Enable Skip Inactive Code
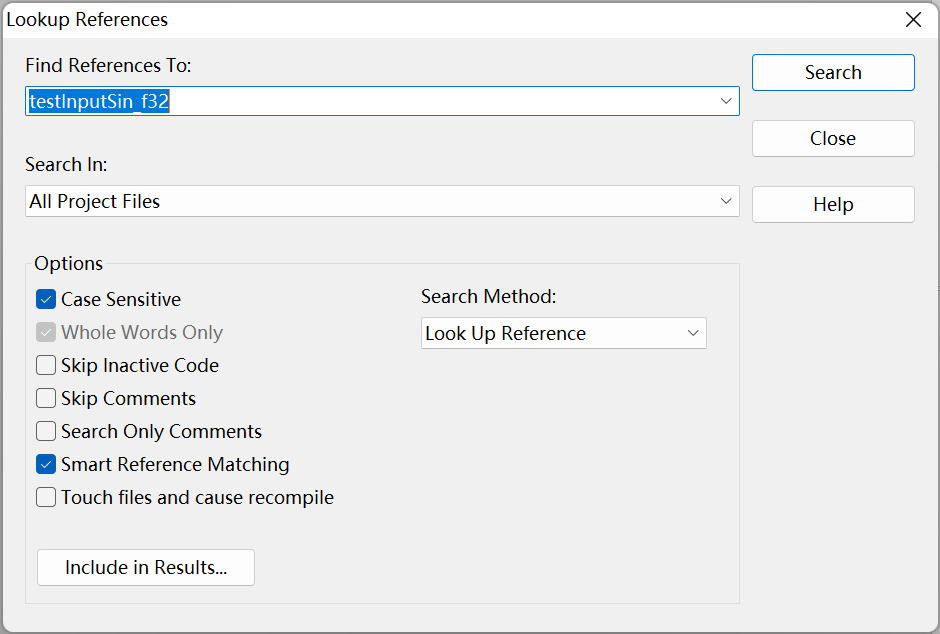This screenshot has height=634, width=940. pyautogui.click(x=46, y=365)
